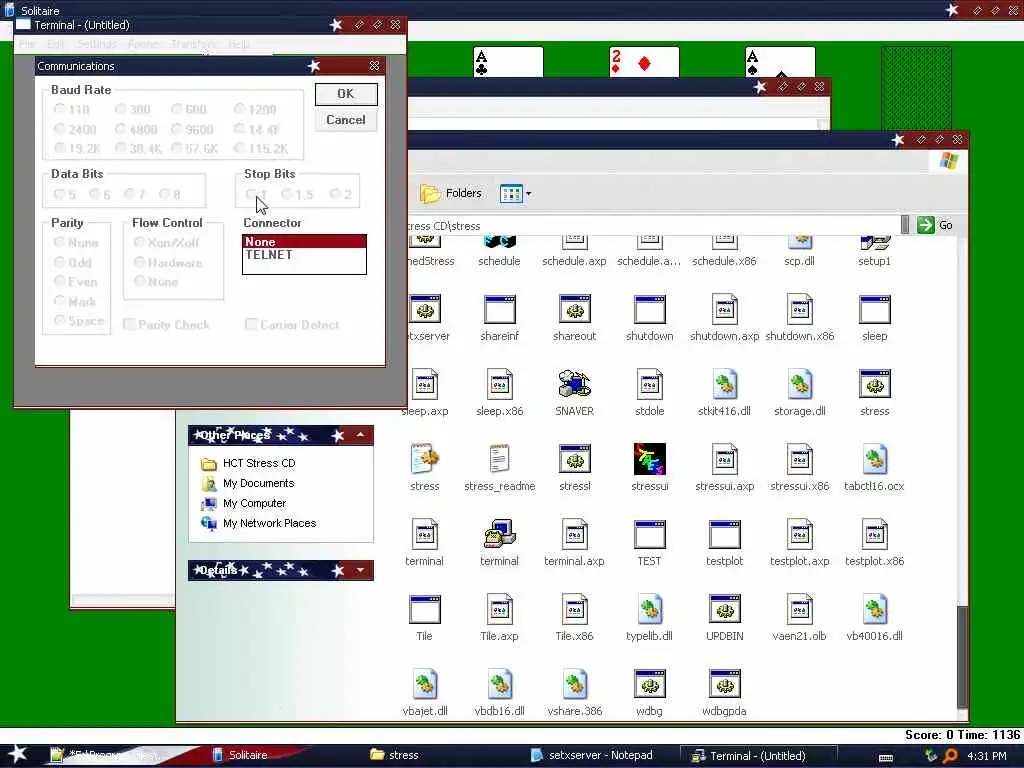This screenshot has width=1024, height=768.
Task: Open the Phone menu in Terminal
Action: [144, 44]
